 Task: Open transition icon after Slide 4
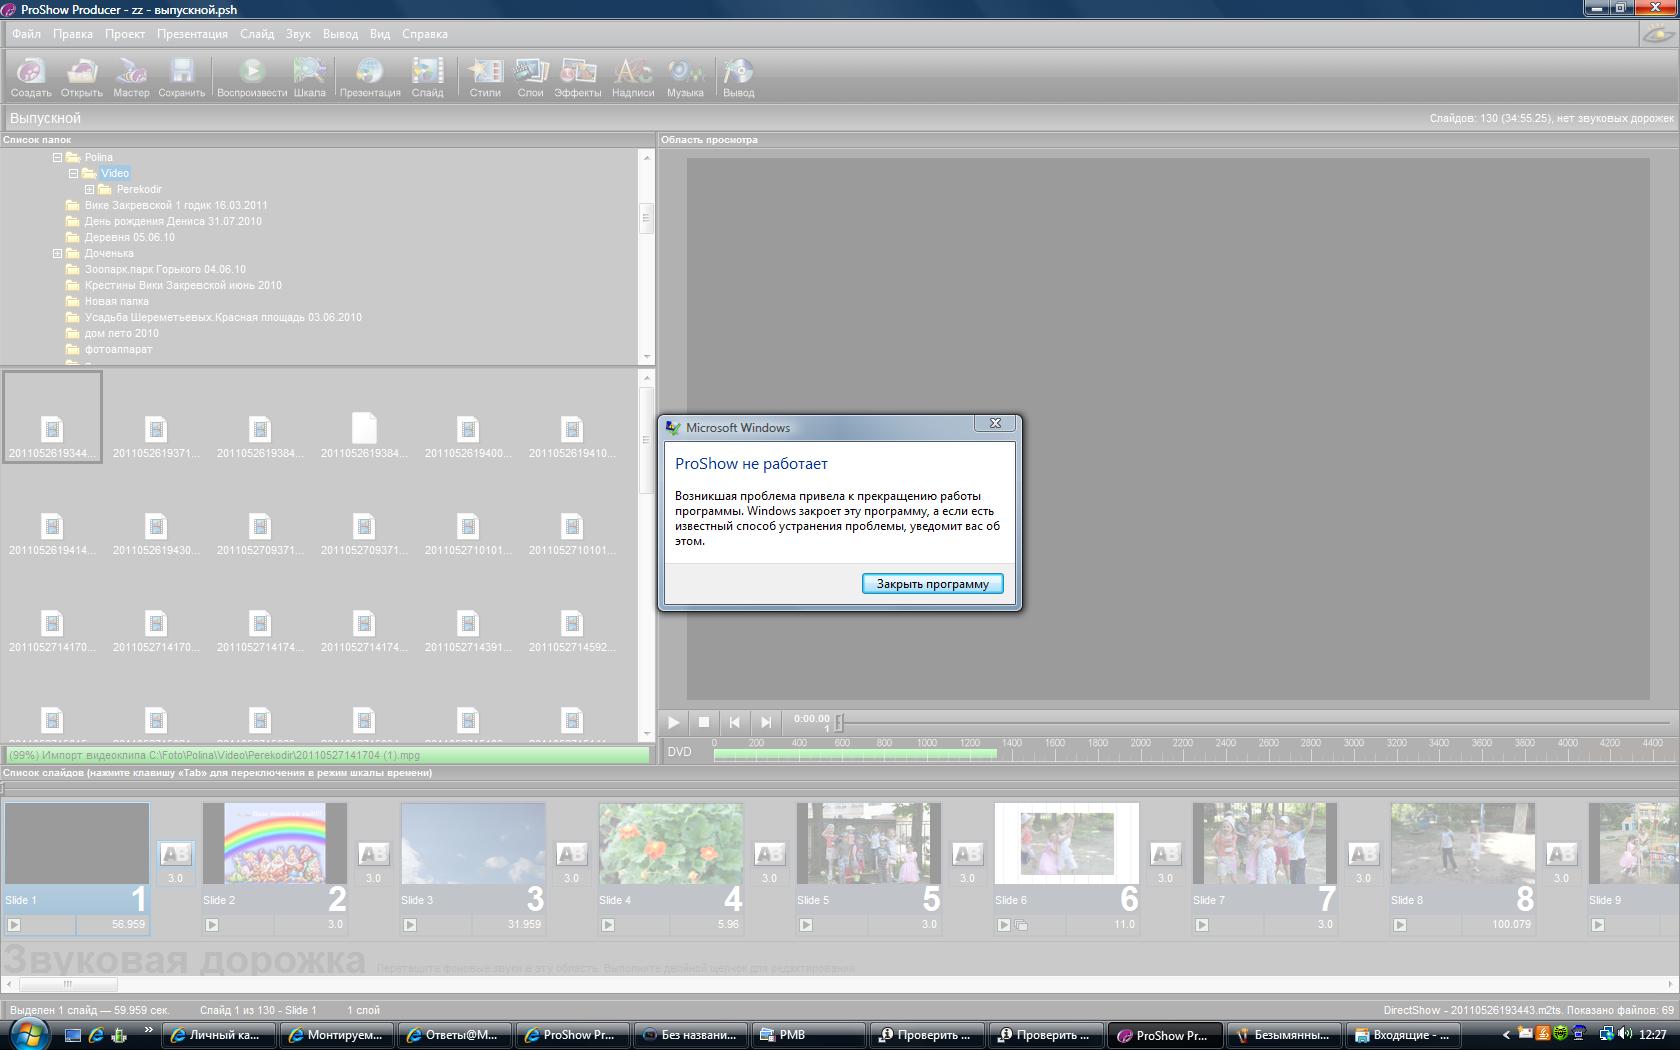click(769, 854)
